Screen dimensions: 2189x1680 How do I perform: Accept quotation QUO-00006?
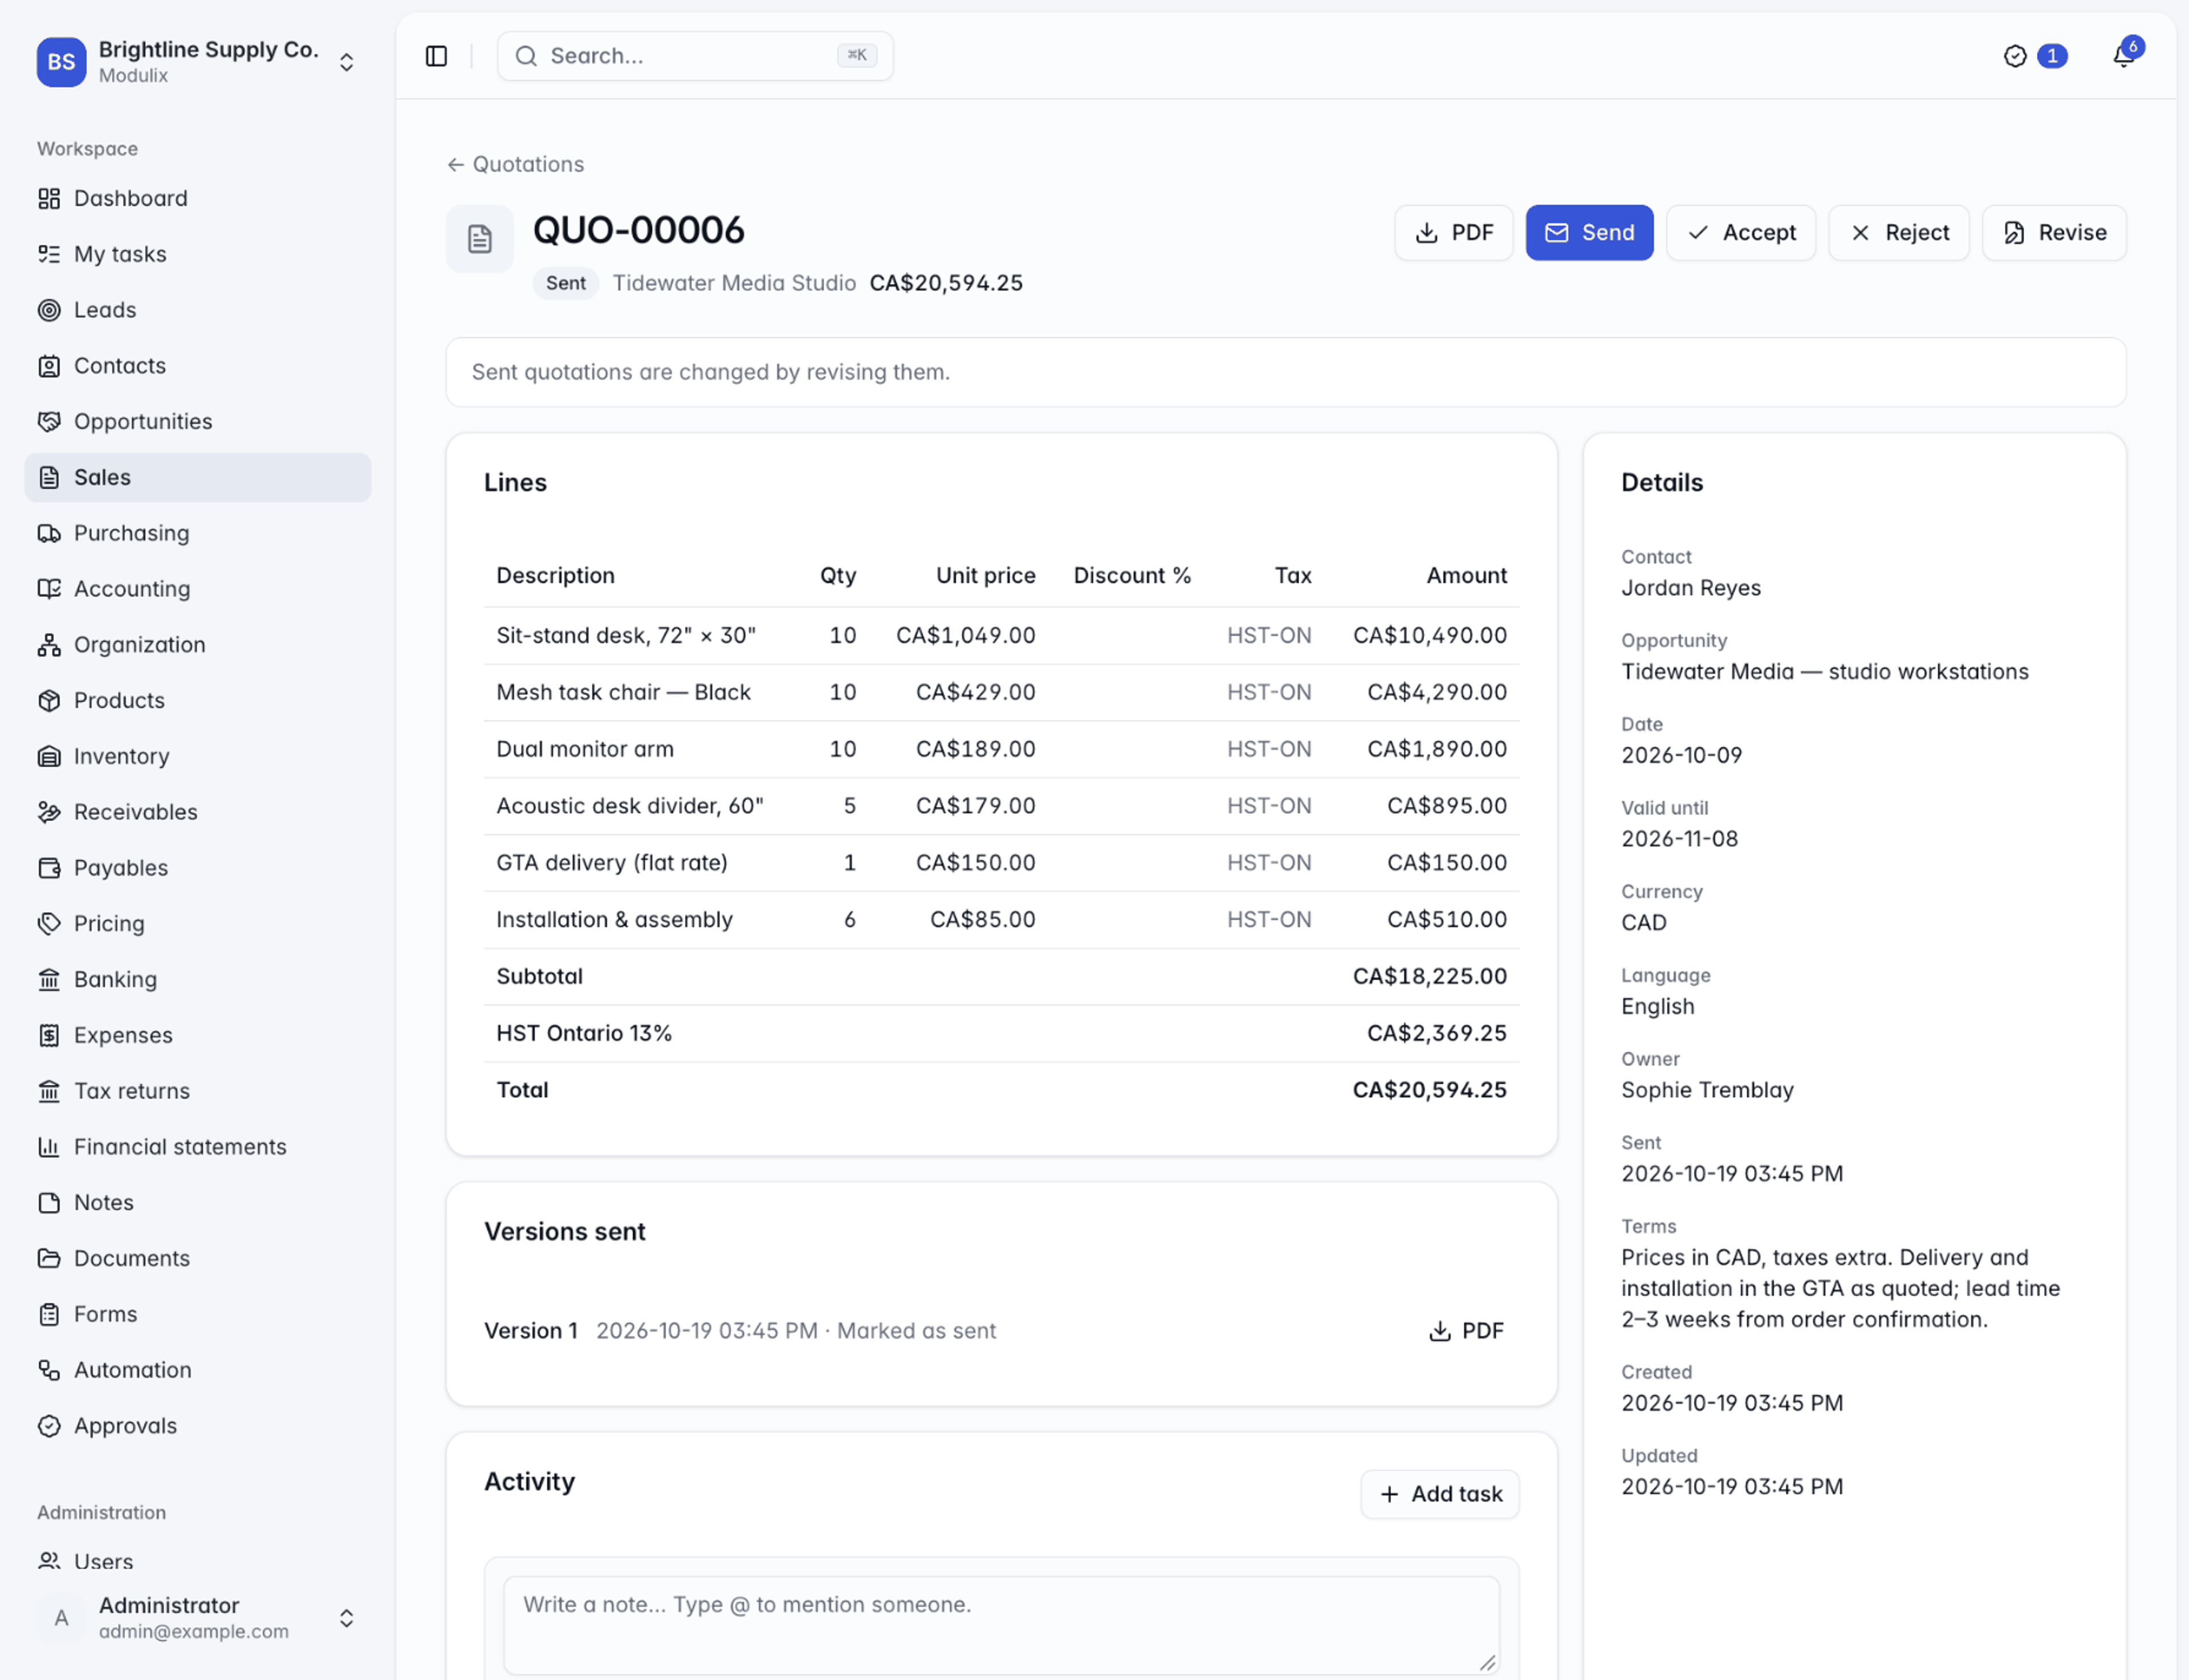(x=1740, y=233)
